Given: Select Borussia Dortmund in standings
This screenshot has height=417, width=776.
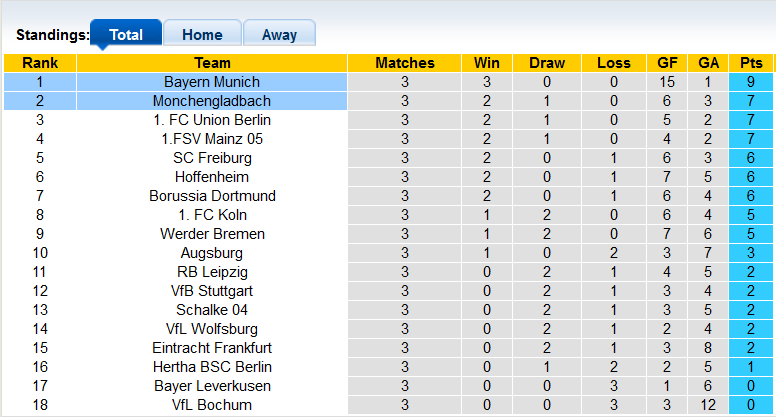Looking at the screenshot, I should (212, 196).
